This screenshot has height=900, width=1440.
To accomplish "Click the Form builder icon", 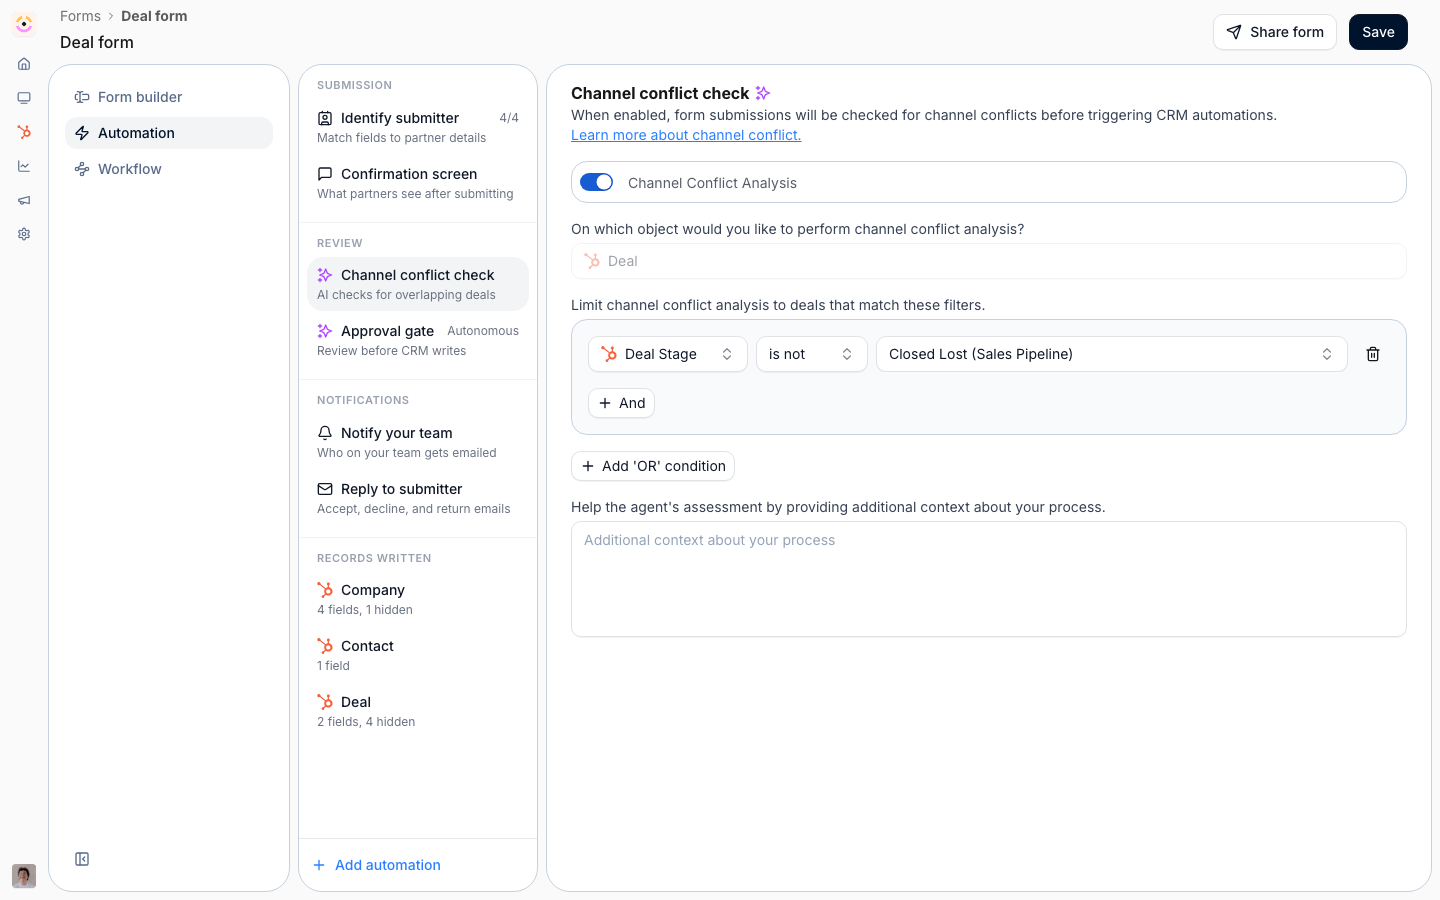I will click(x=82, y=97).
